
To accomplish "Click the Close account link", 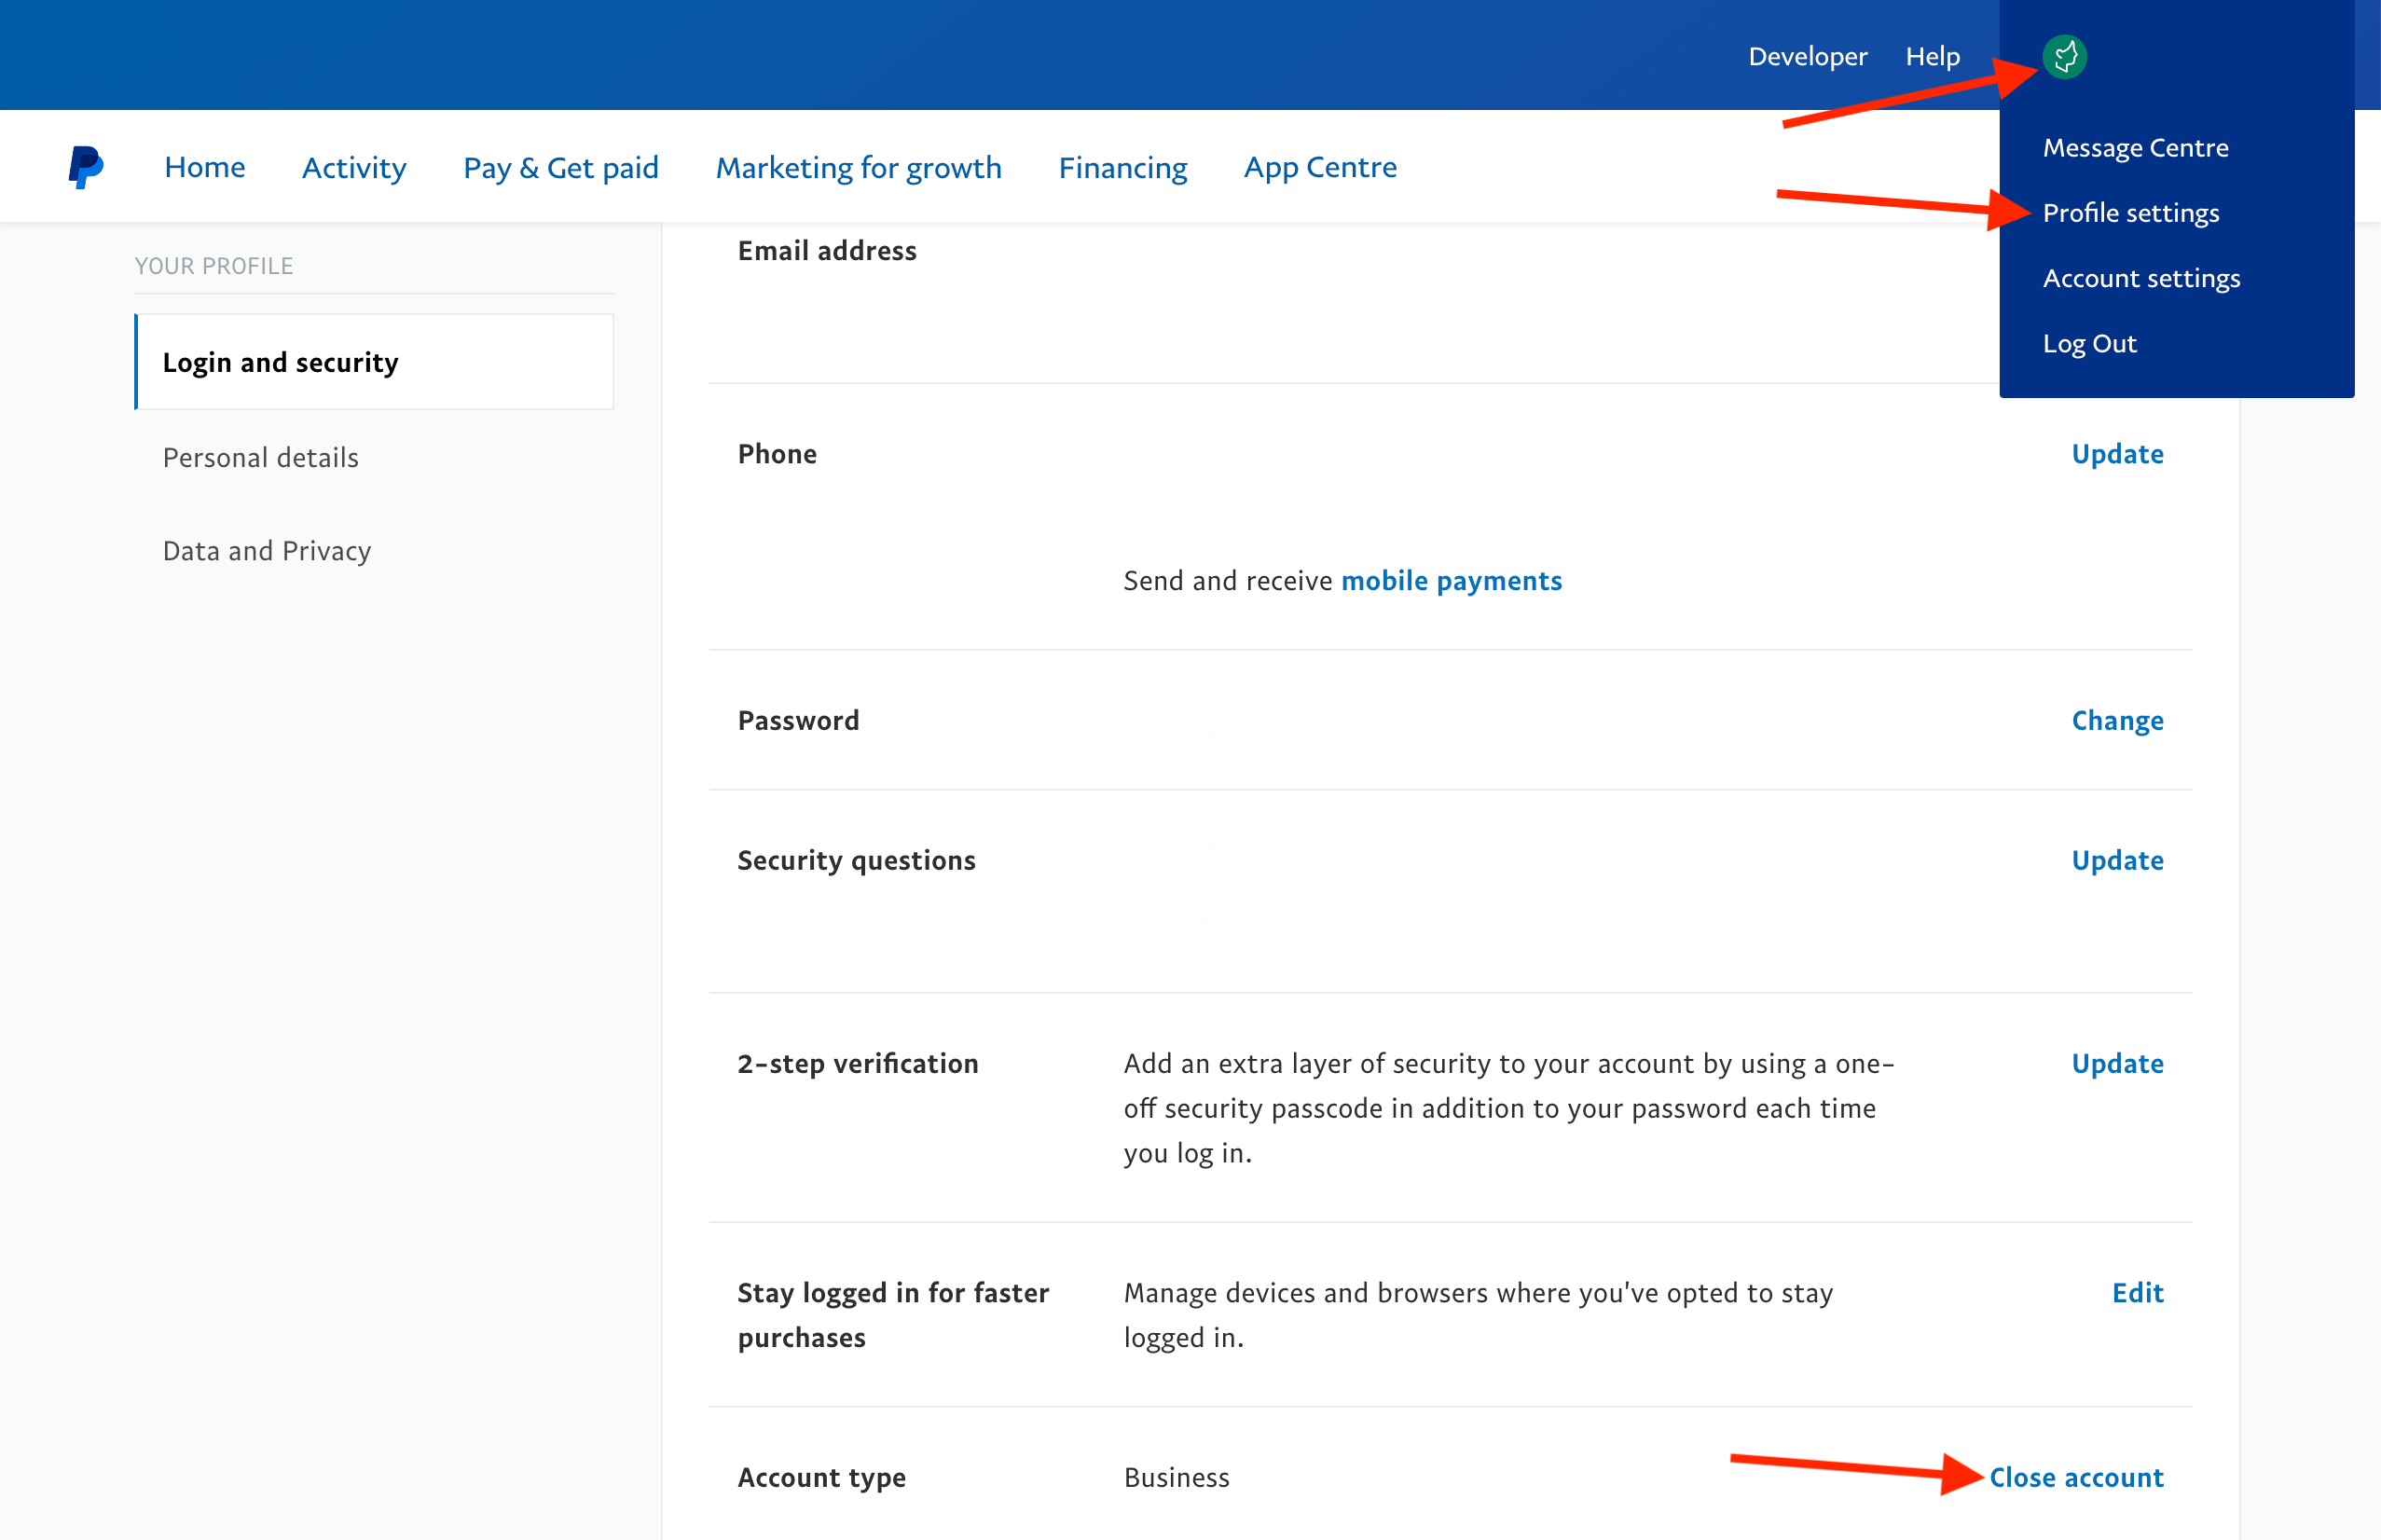I will [x=2076, y=1477].
